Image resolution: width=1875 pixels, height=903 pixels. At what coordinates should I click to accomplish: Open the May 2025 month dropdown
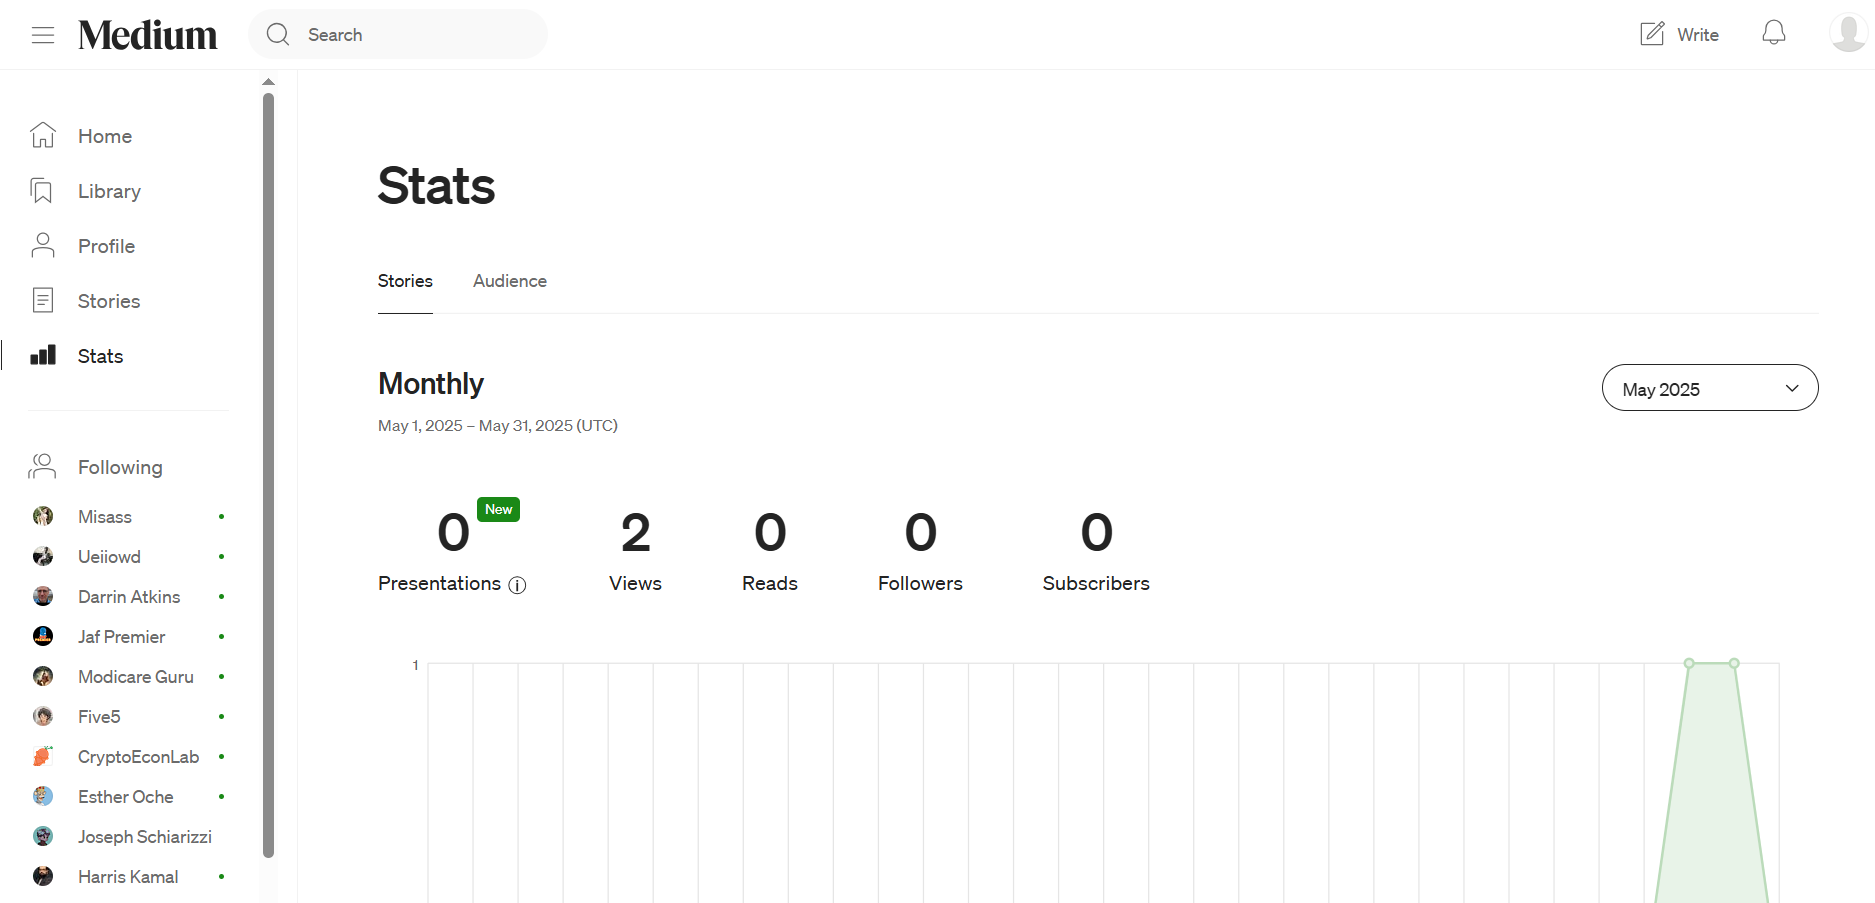point(1710,388)
